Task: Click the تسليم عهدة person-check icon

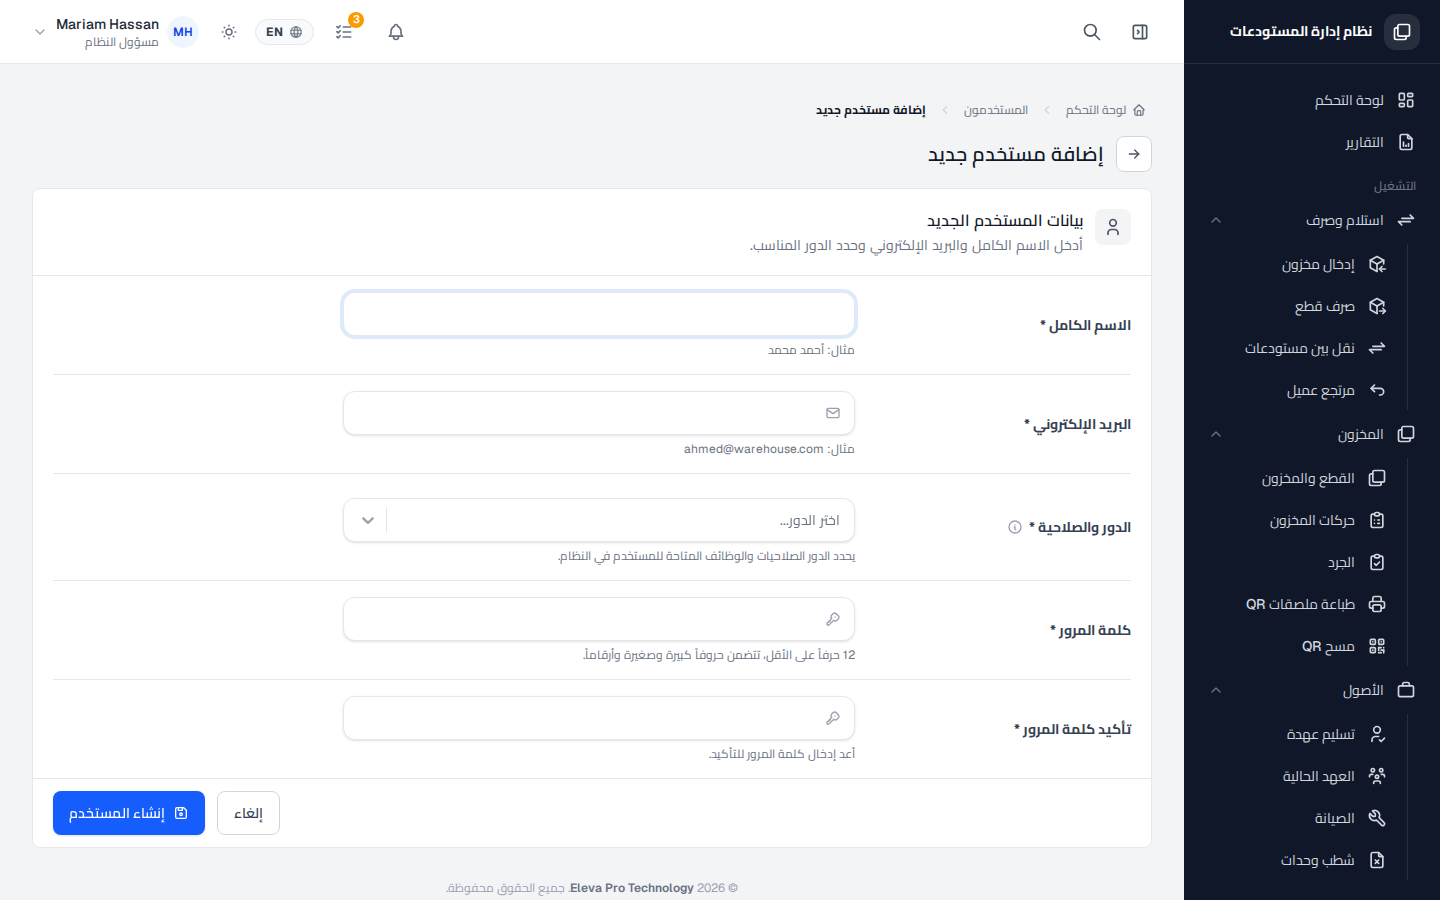Action: click(1377, 734)
